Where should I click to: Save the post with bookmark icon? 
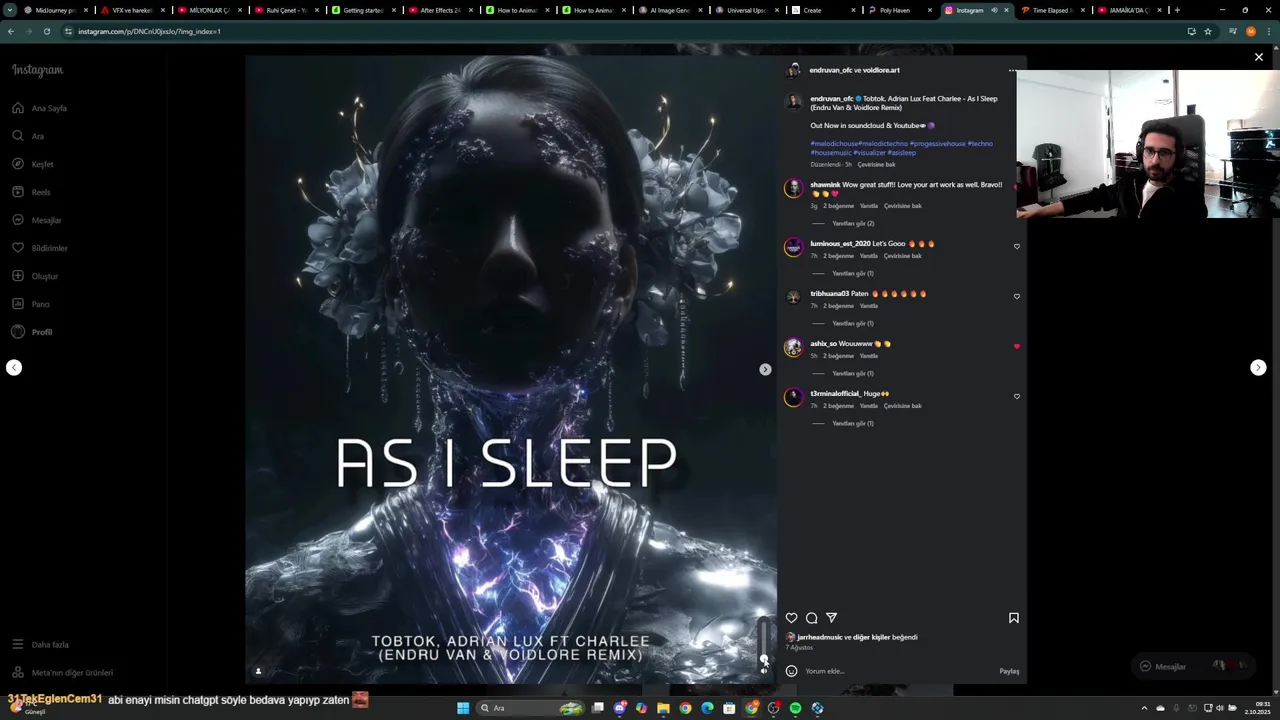coord(1013,618)
